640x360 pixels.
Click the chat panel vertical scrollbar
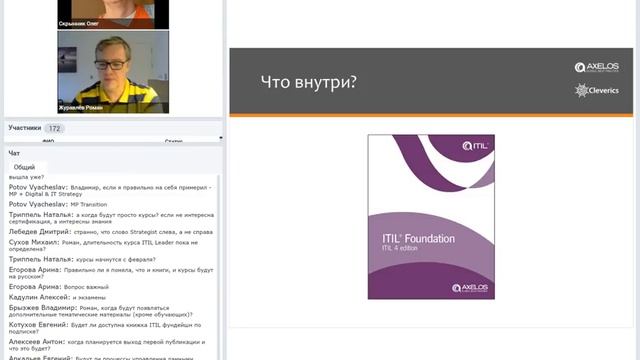218,267
